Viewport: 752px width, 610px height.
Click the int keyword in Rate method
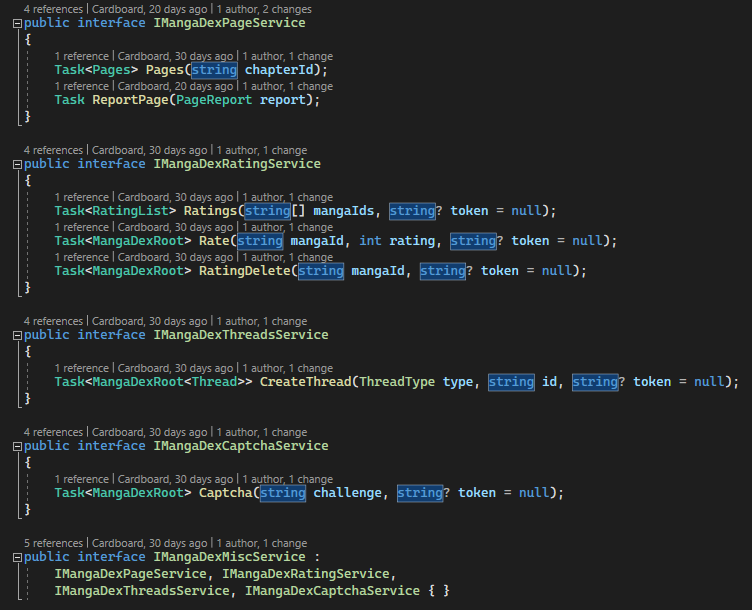click(x=370, y=241)
